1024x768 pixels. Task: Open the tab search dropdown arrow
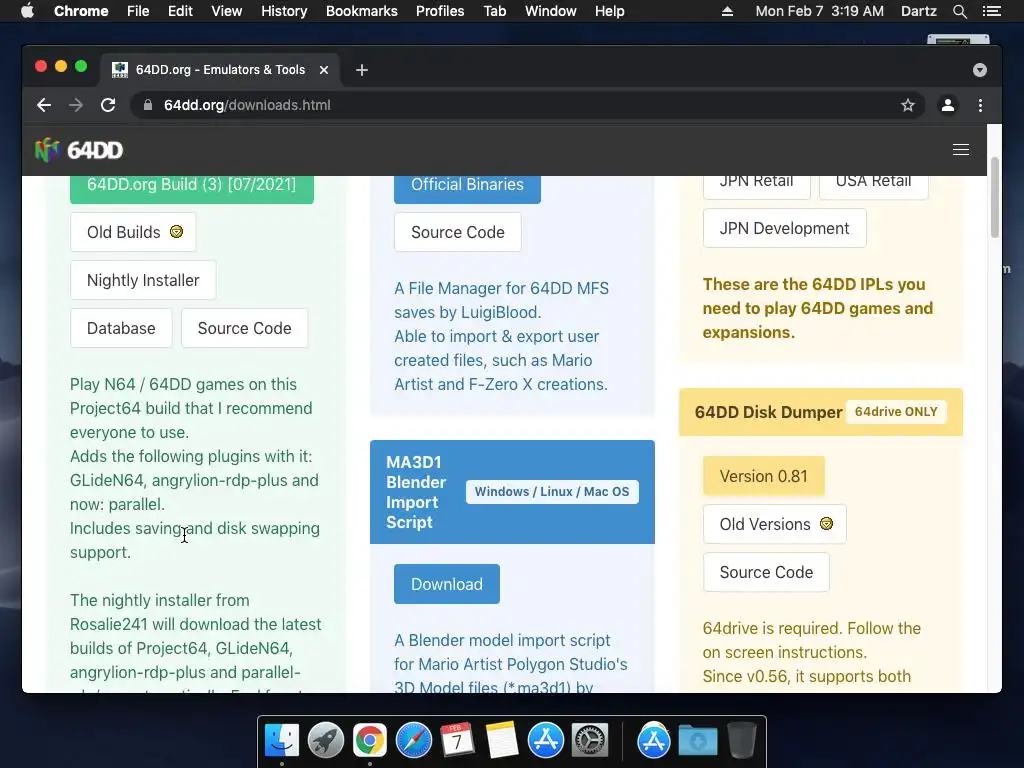point(980,70)
